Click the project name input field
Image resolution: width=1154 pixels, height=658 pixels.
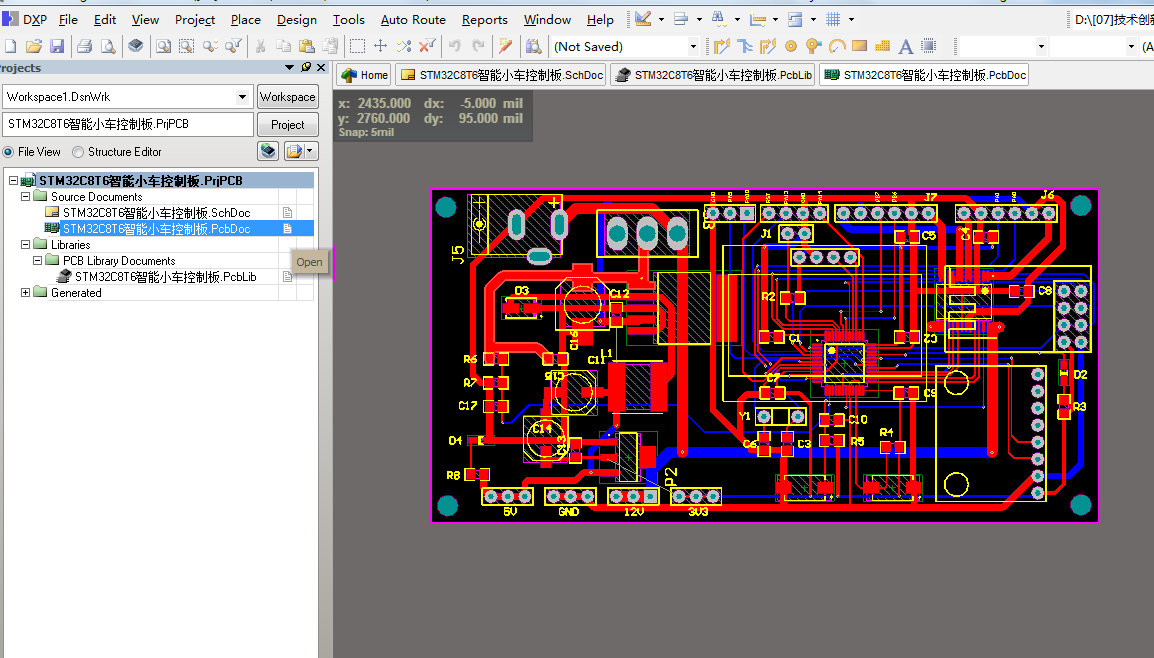point(128,124)
